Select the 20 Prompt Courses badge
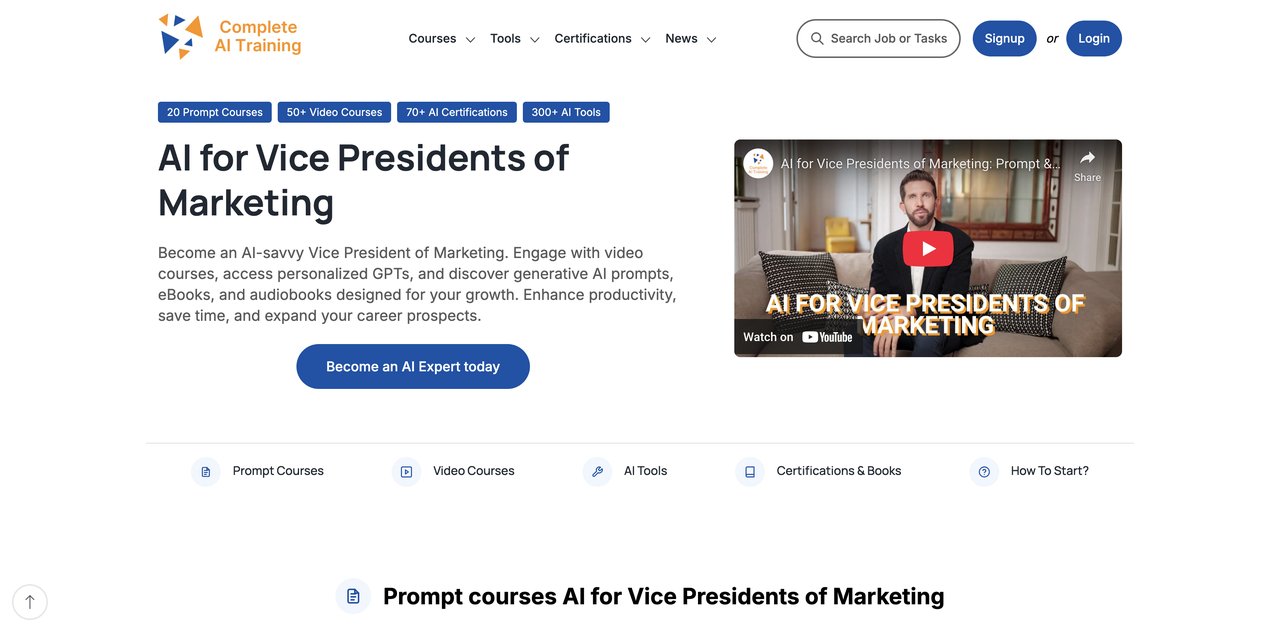The image size is (1280, 632). click(215, 112)
